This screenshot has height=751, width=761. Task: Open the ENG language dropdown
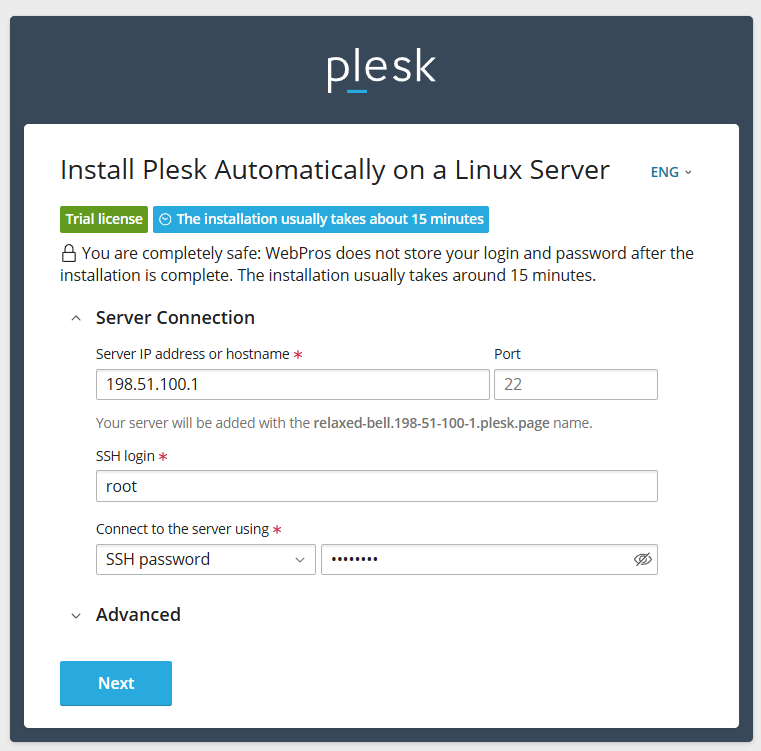[671, 172]
